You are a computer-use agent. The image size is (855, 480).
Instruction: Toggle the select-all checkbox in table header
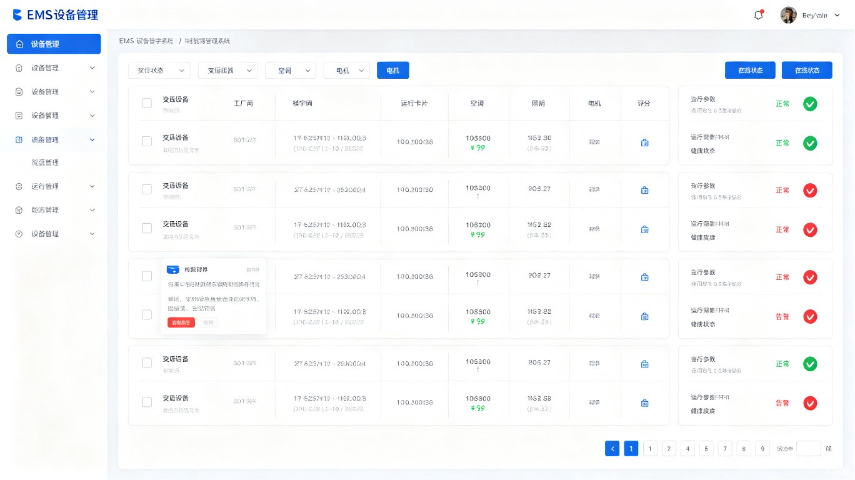[147, 103]
